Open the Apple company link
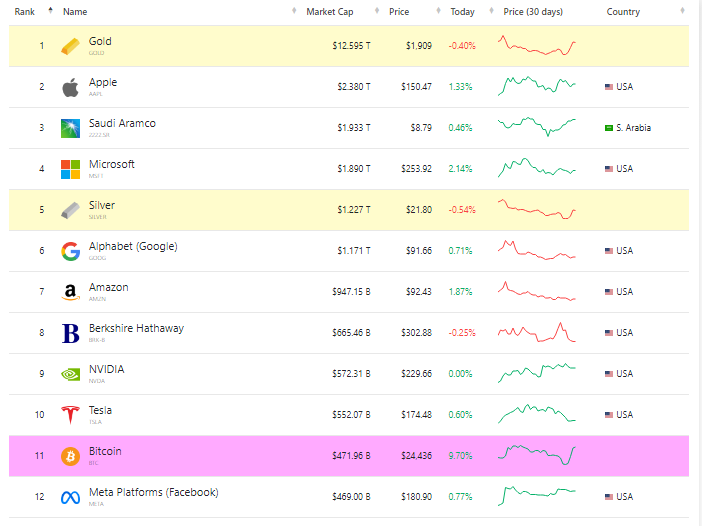Image resolution: width=702 pixels, height=526 pixels. click(x=103, y=82)
